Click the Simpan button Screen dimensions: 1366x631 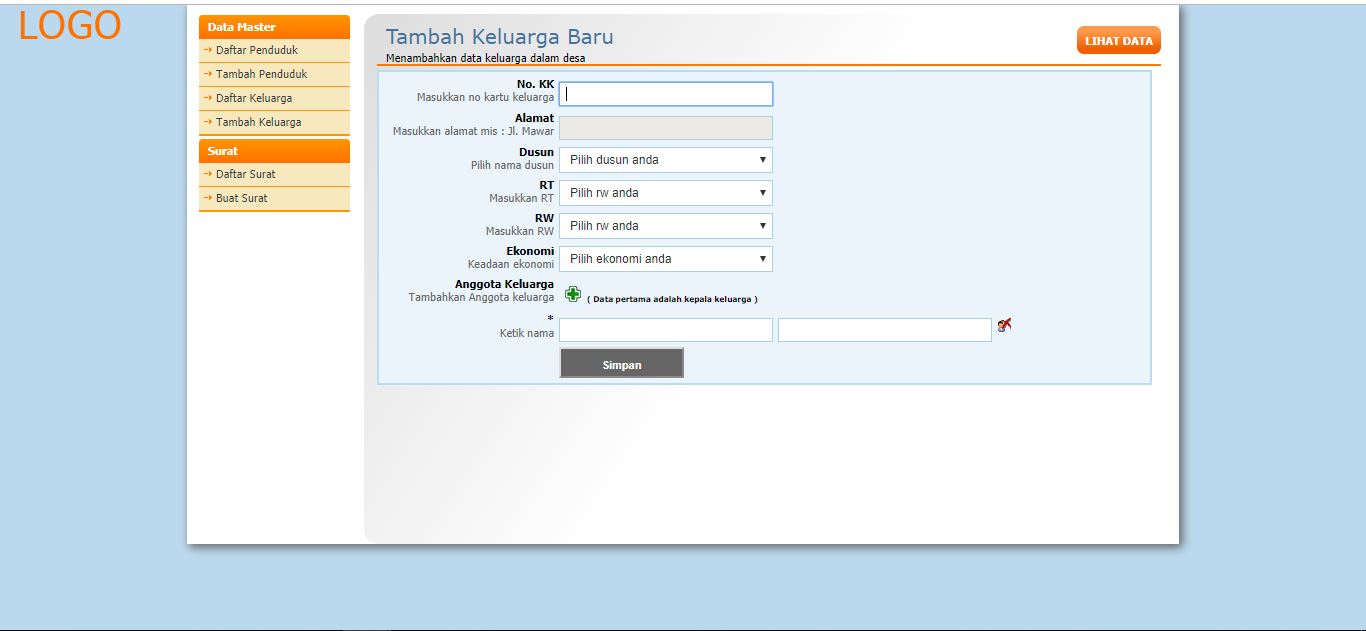[x=621, y=363]
